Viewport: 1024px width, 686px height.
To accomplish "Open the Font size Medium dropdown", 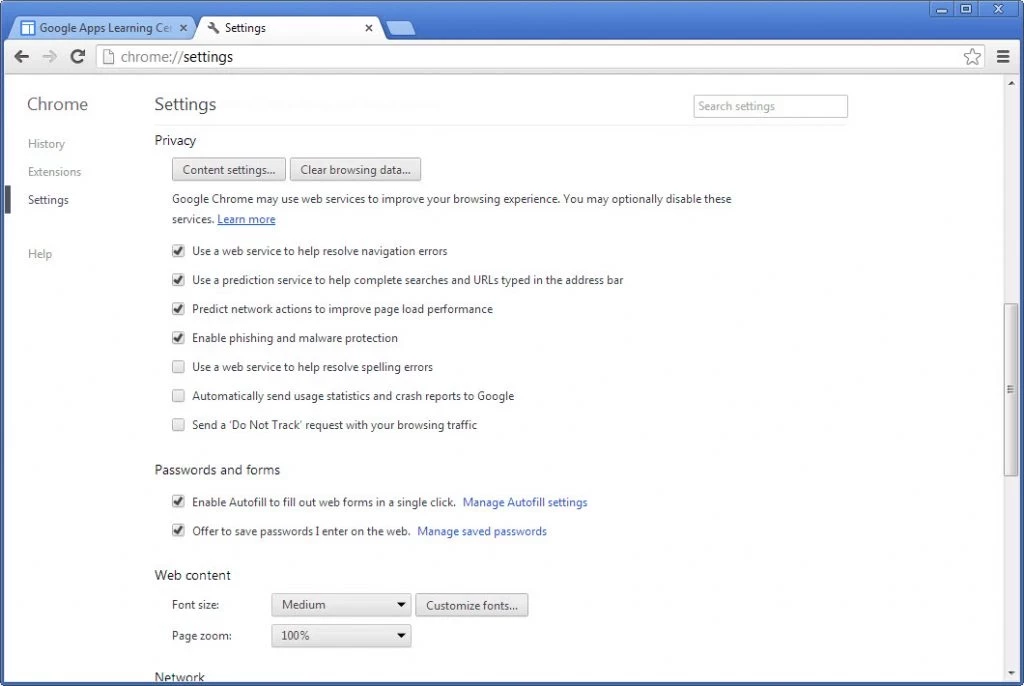I will (x=341, y=605).
